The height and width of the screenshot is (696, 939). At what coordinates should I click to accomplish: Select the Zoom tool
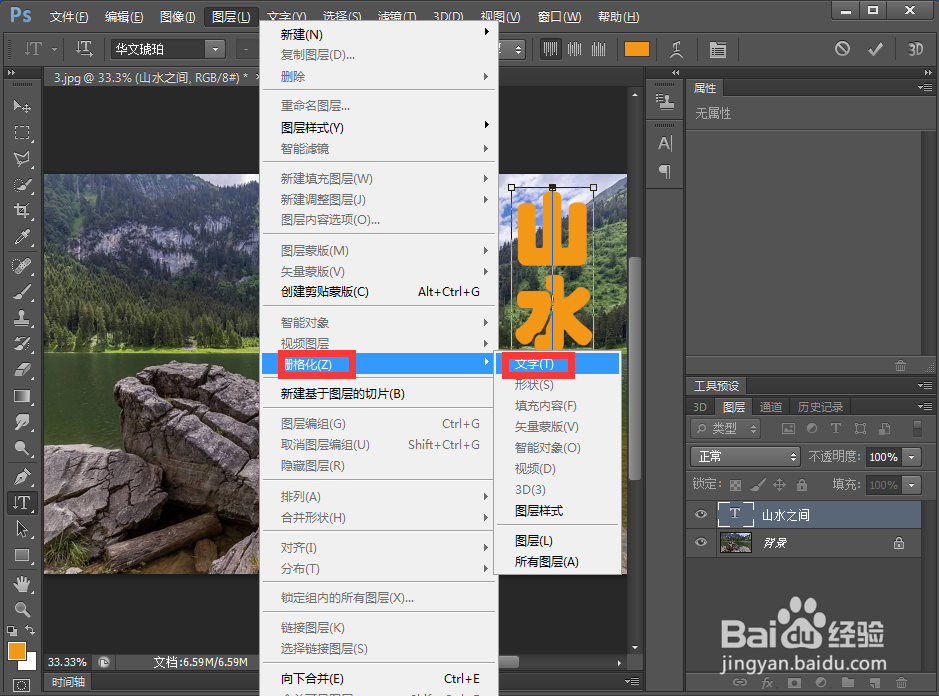[22, 610]
